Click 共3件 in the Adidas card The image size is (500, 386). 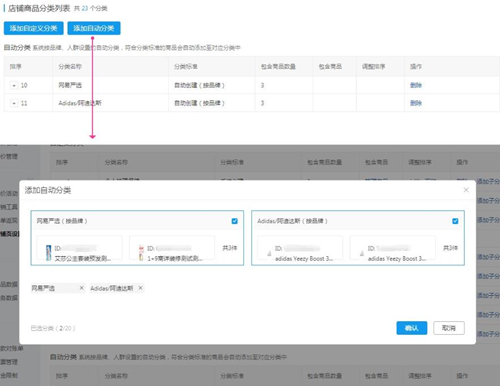[x=450, y=248]
